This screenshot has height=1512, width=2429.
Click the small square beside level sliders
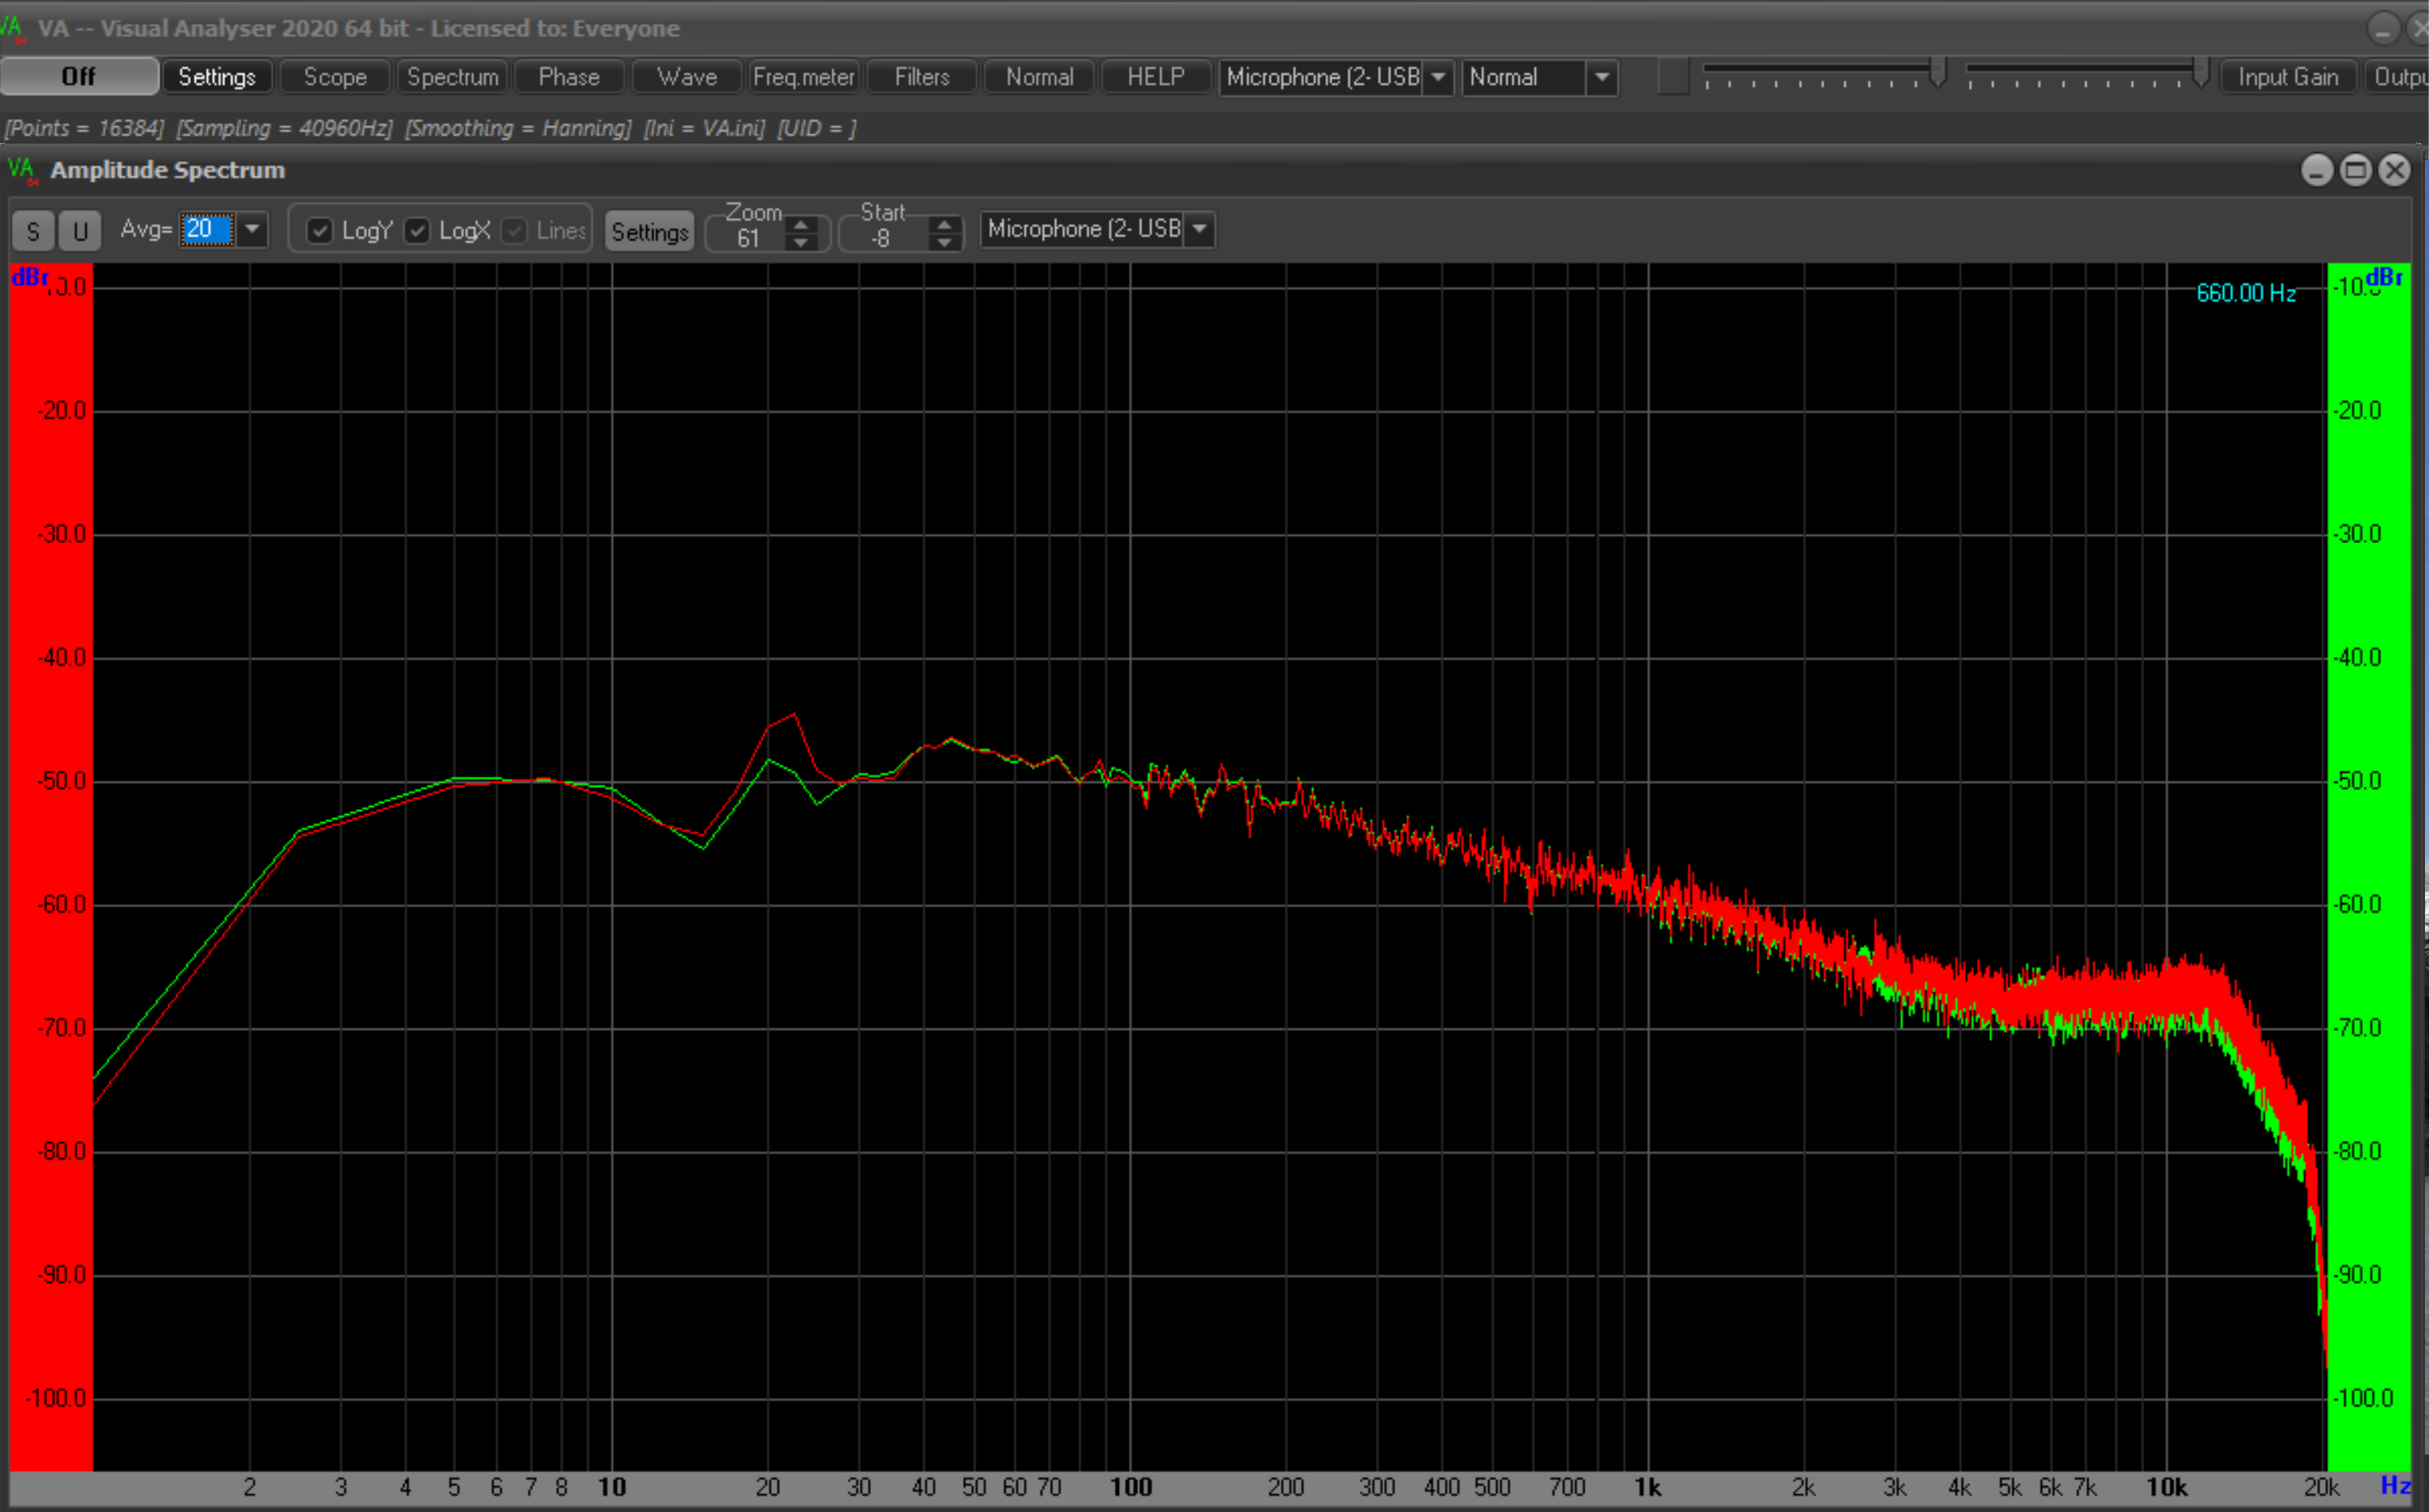point(1673,77)
